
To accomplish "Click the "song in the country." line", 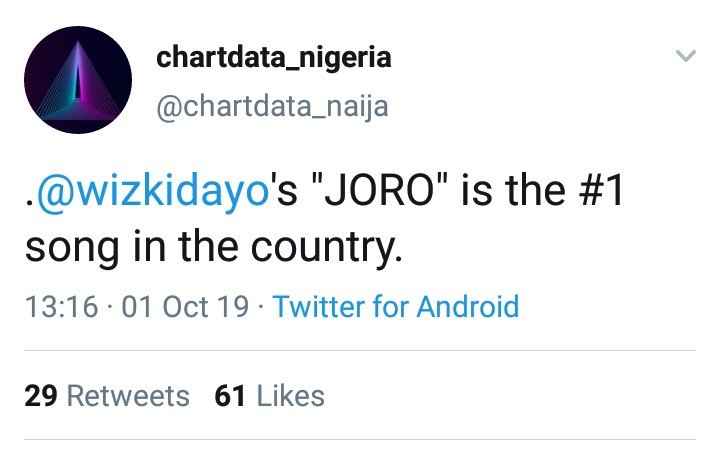I will coord(213,247).
